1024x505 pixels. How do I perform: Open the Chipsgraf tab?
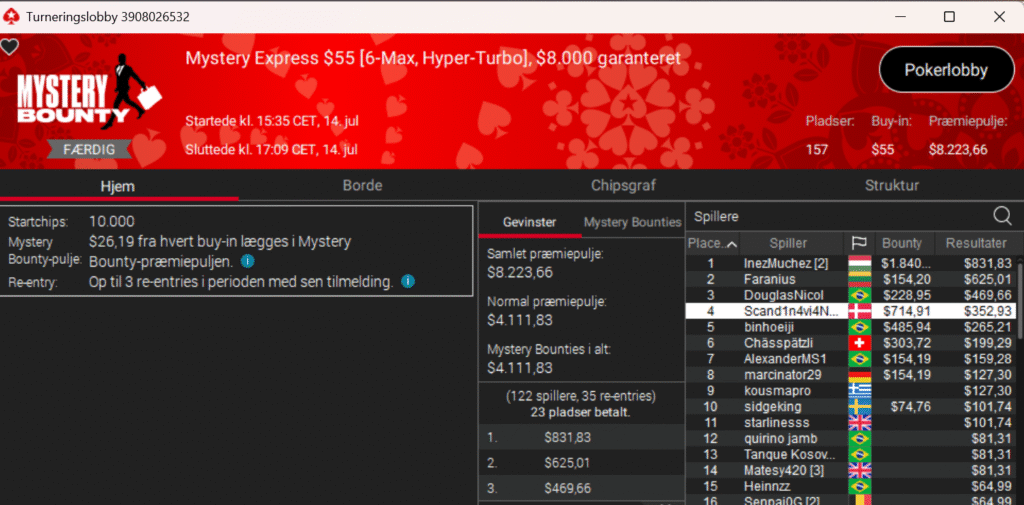623,186
